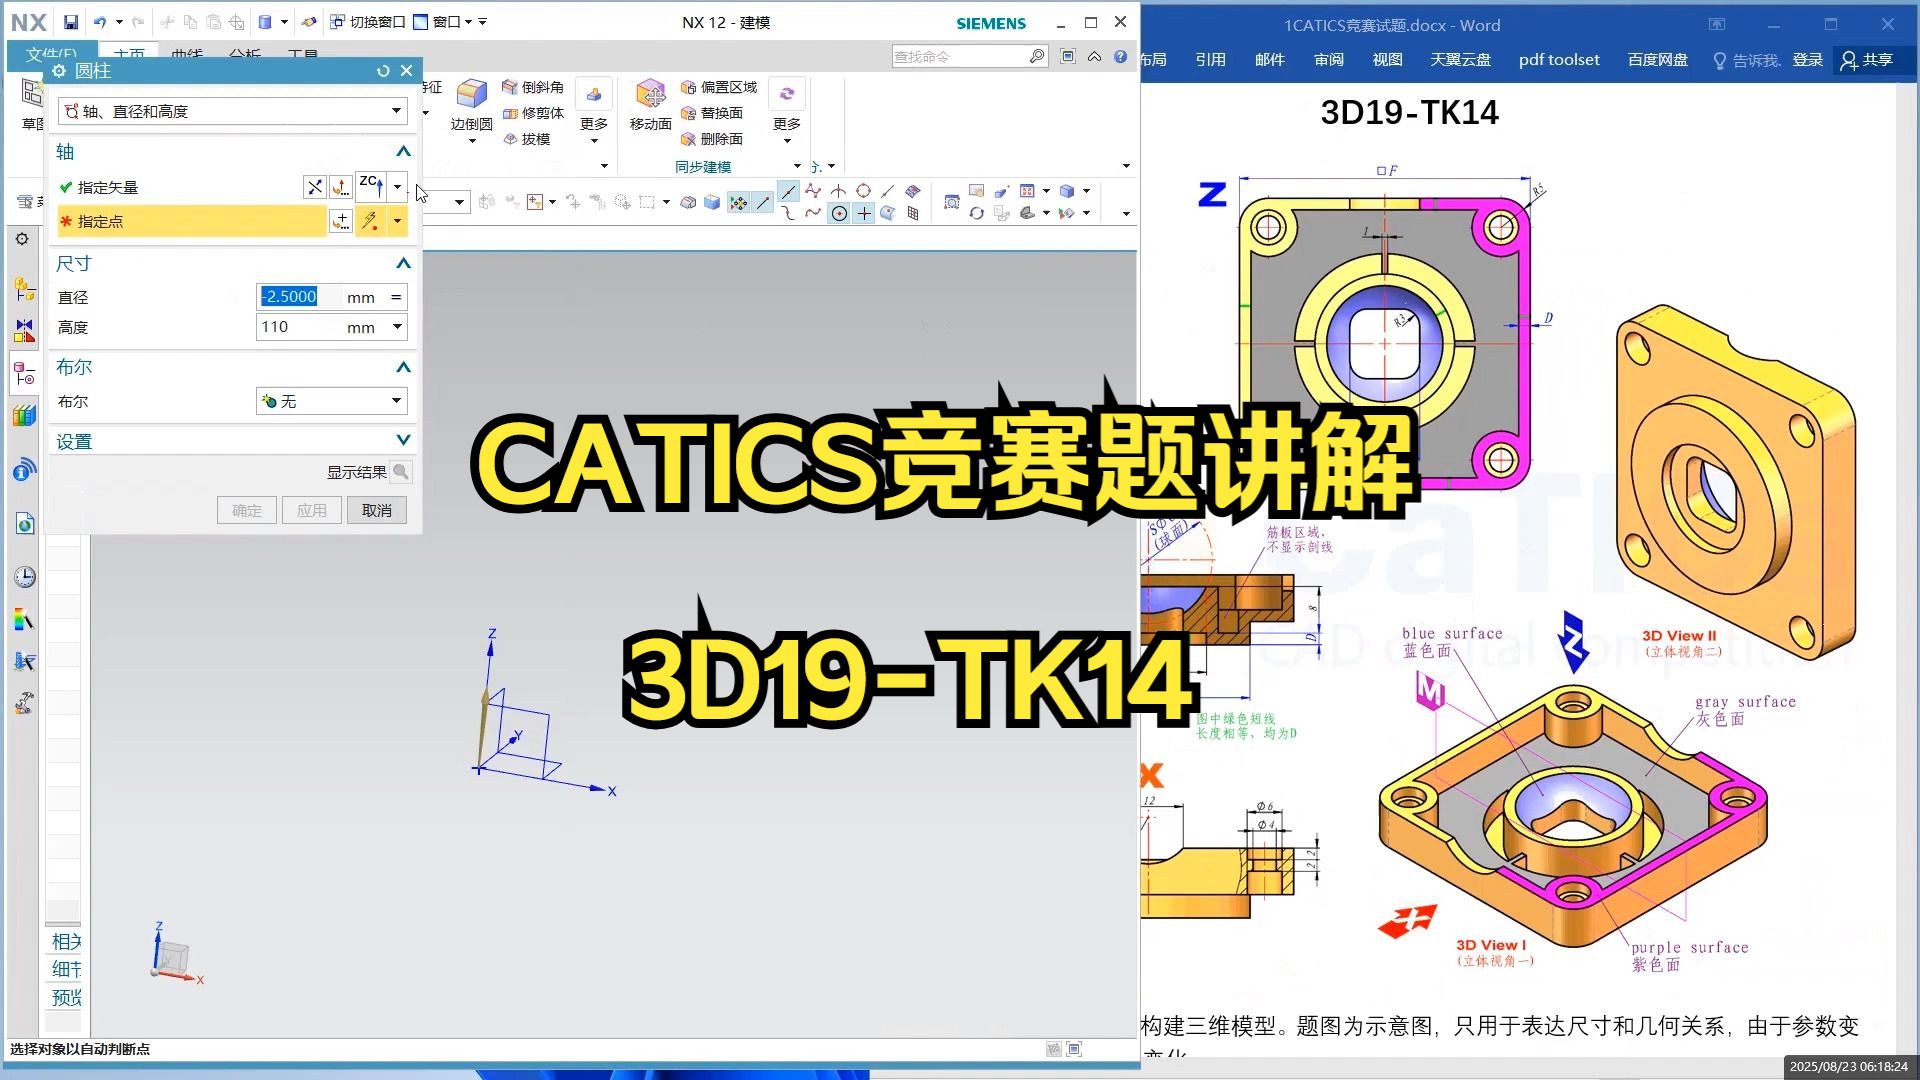Click the 偏置区域 offset region tool
This screenshot has height=1080, width=1920.
tap(719, 87)
